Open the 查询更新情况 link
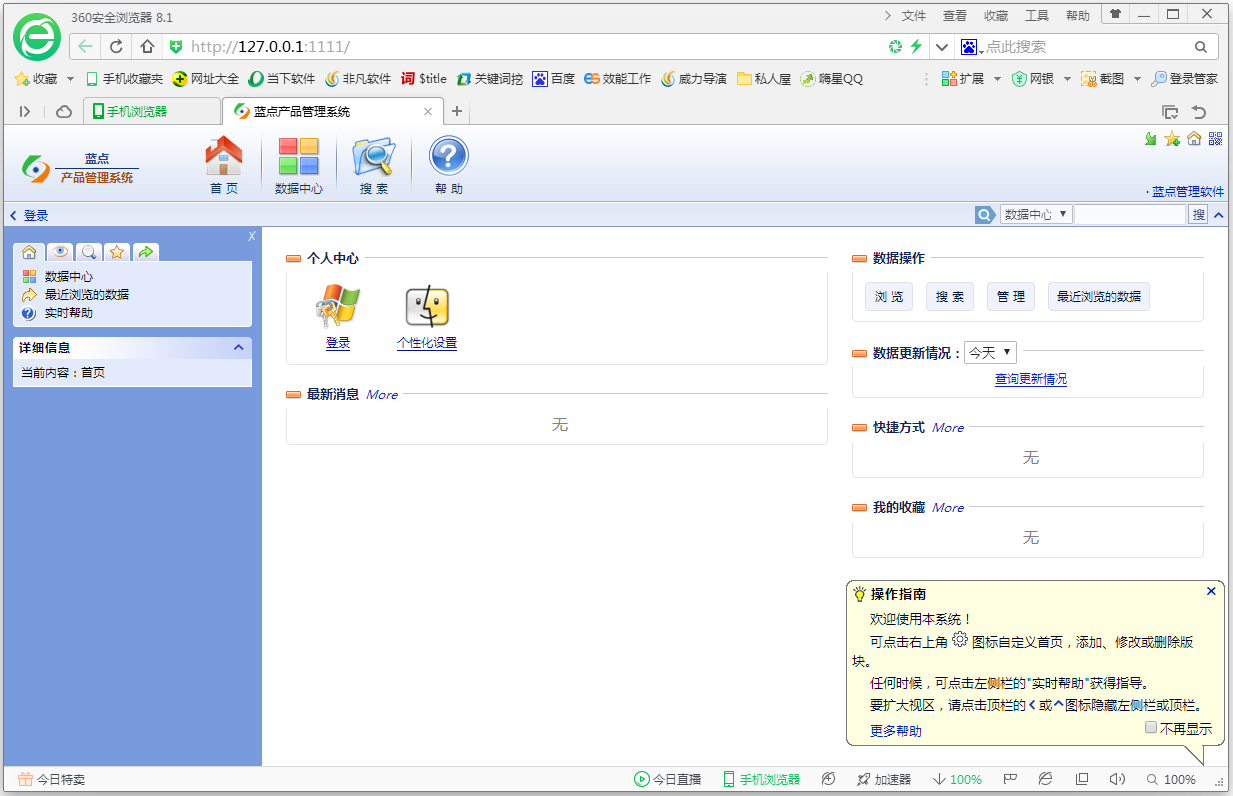The image size is (1233, 796). coord(1031,379)
